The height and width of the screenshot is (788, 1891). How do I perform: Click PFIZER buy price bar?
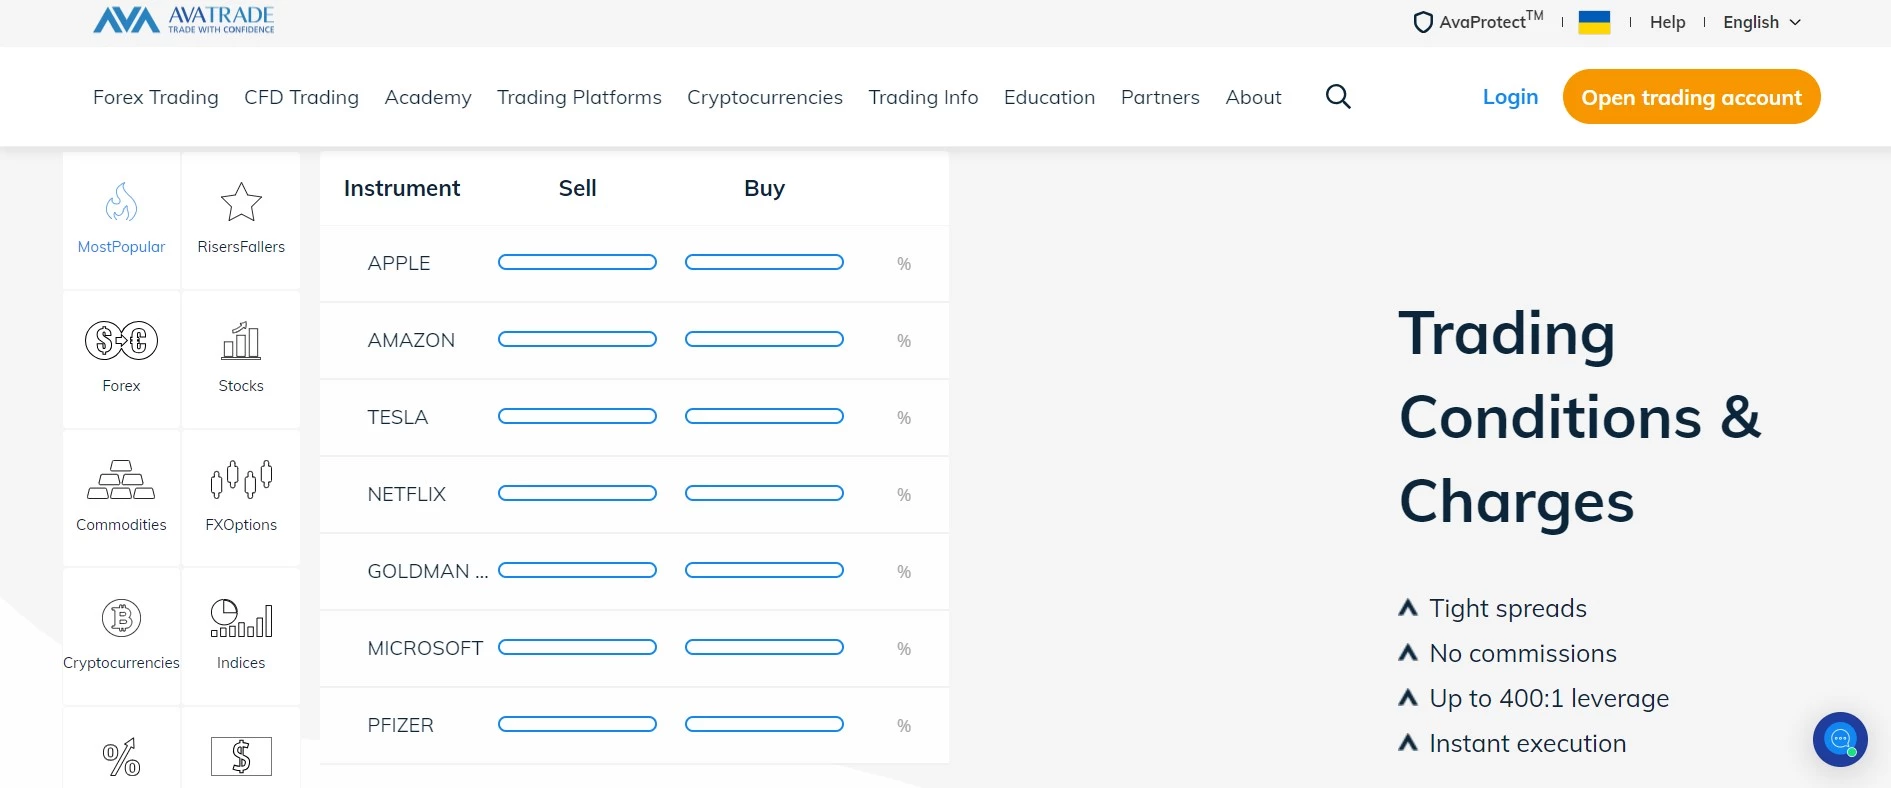pos(764,724)
